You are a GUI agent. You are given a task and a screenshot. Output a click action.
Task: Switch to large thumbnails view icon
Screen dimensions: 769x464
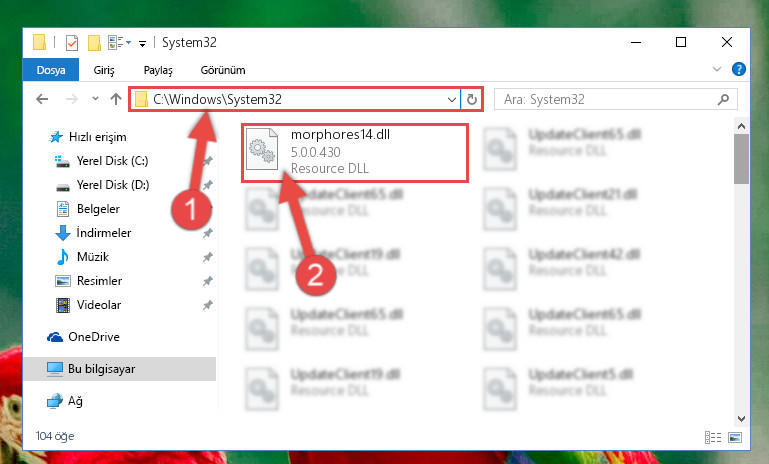tap(735, 437)
